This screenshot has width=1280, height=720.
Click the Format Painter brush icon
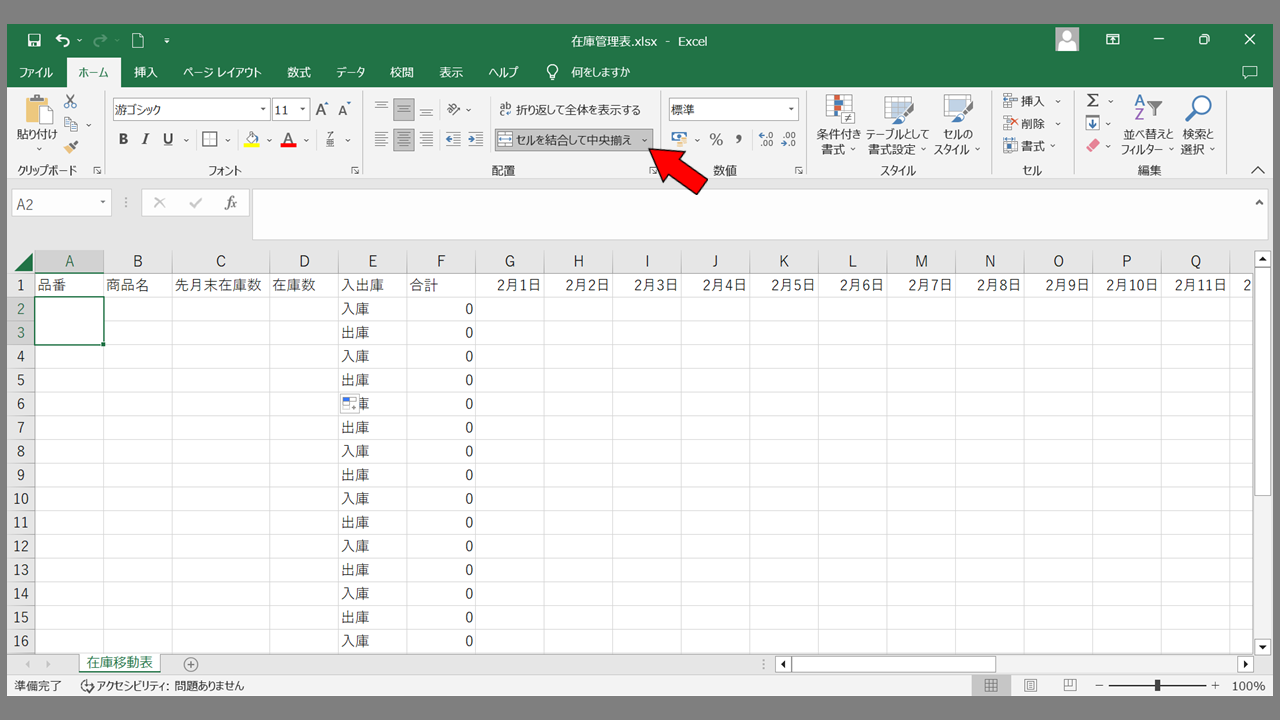click(x=71, y=146)
